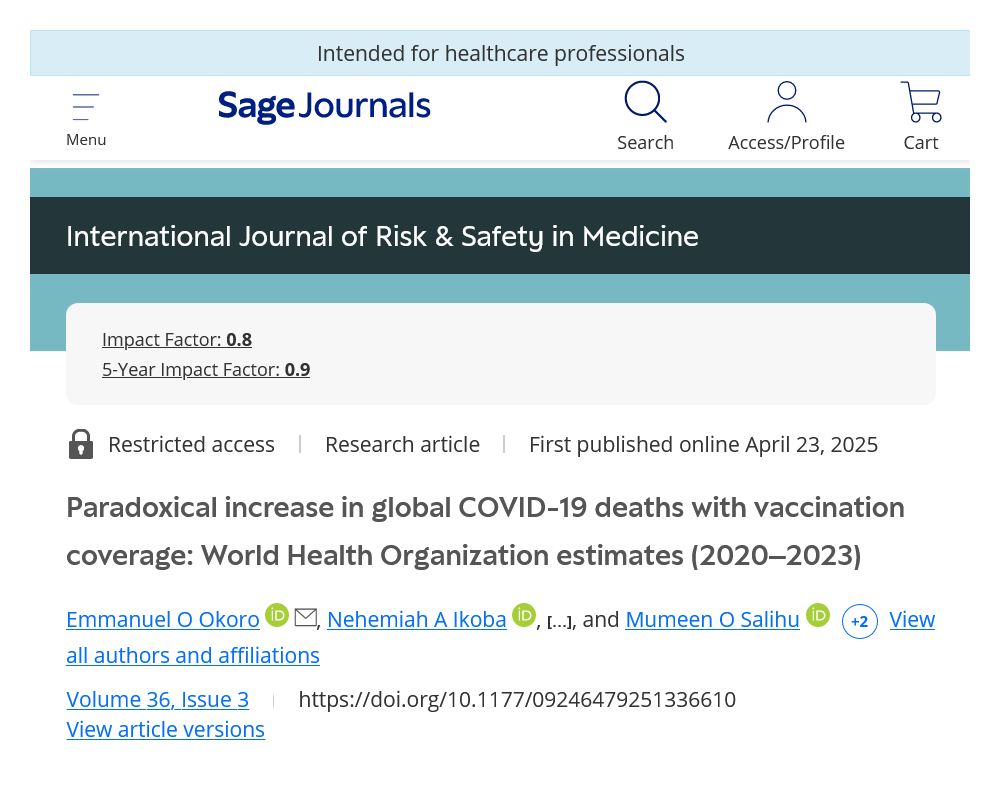Click ORCID icon next to Nehemiah A Ikoba

(524, 615)
